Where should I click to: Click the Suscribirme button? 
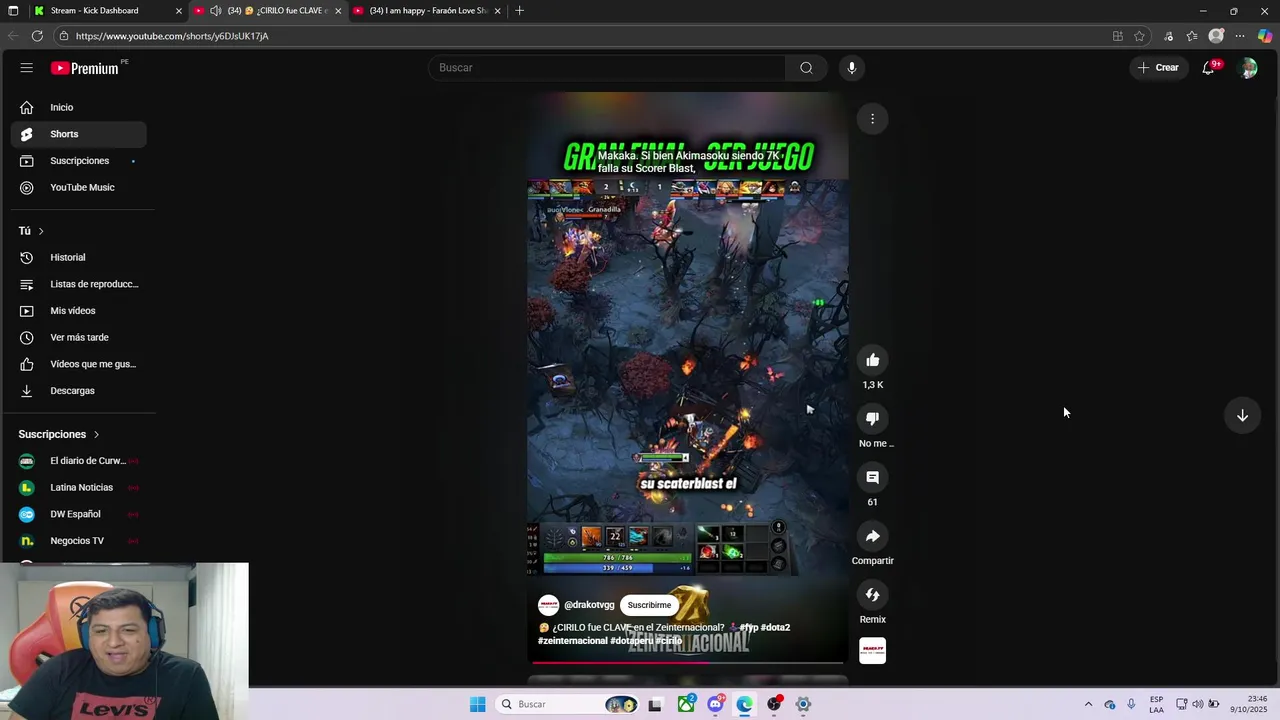[649, 605]
